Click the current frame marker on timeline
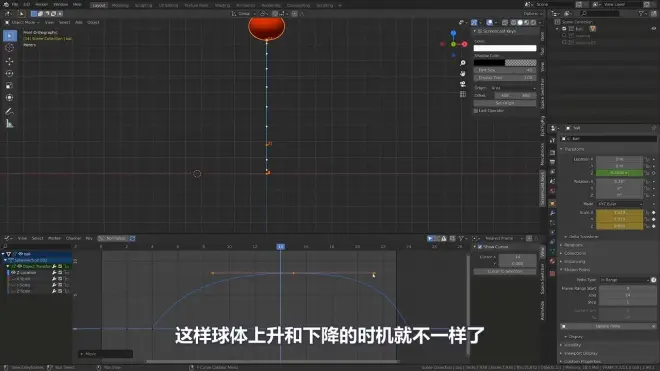 (280, 246)
